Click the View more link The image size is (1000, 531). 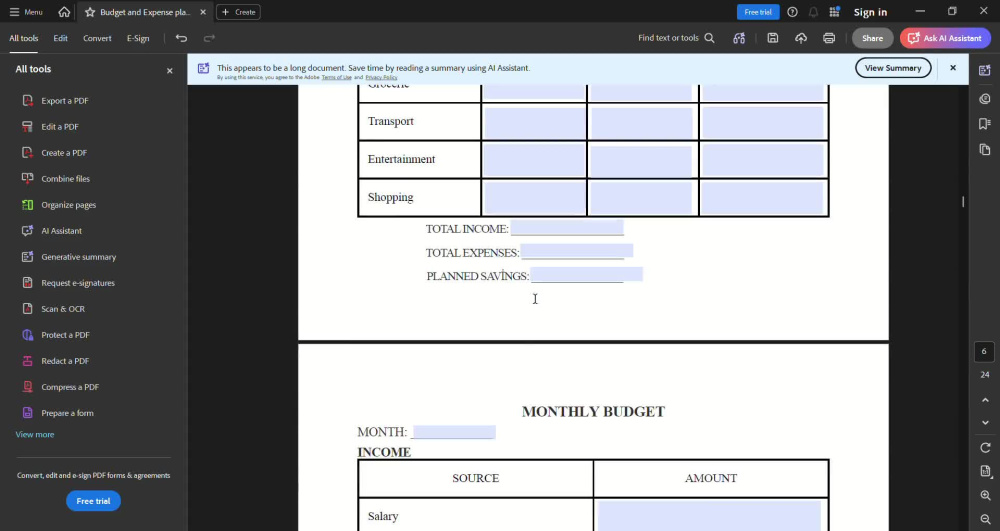34,435
